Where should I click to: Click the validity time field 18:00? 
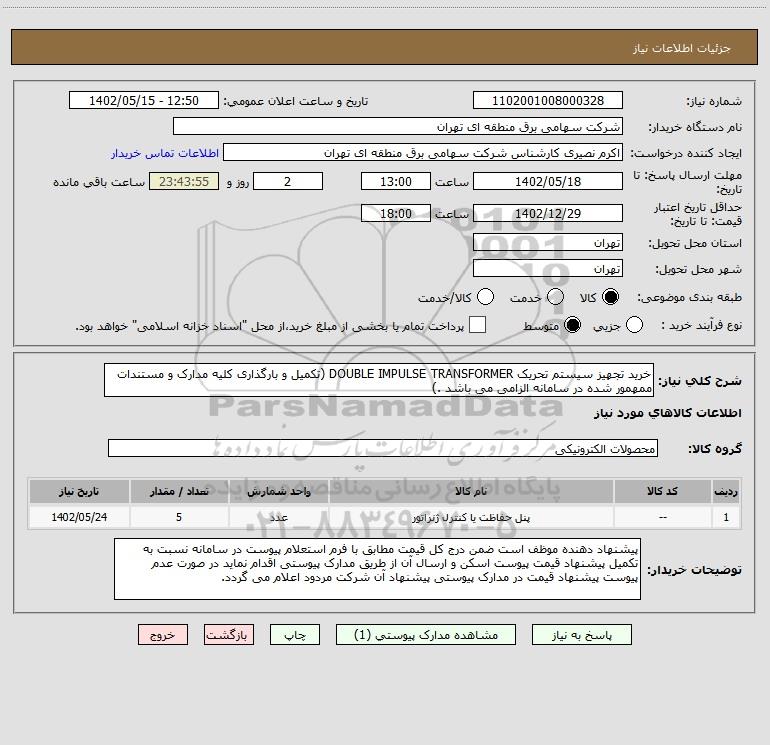(x=396, y=213)
